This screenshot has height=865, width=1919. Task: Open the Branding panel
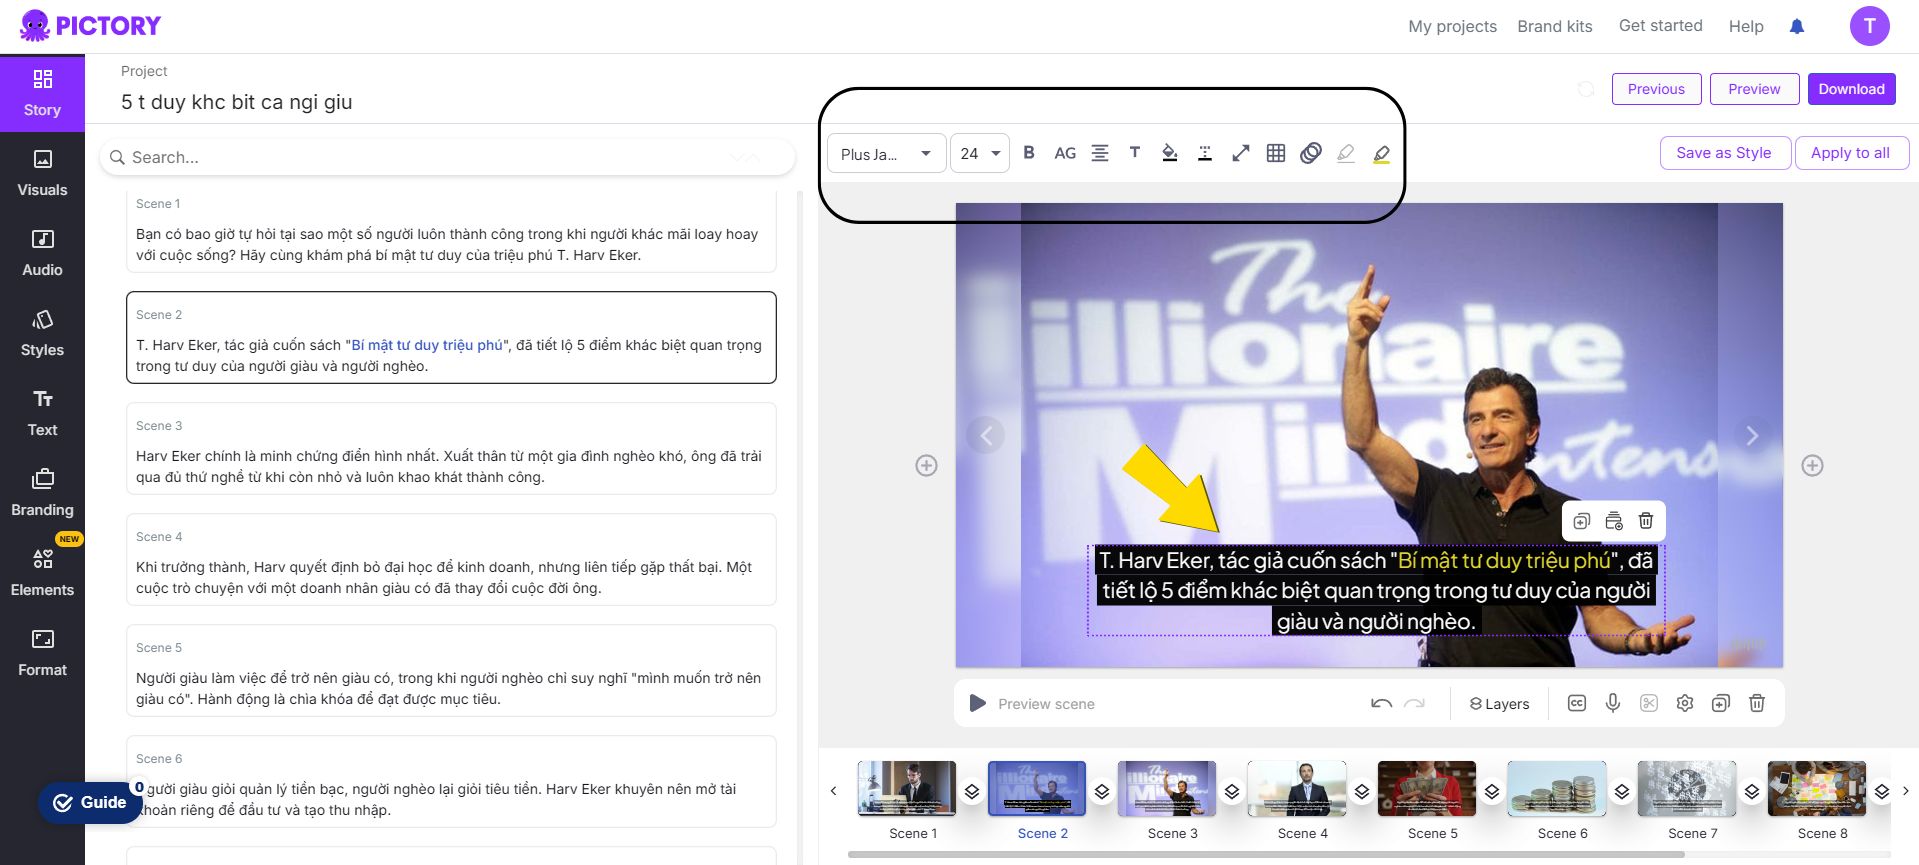click(x=42, y=493)
